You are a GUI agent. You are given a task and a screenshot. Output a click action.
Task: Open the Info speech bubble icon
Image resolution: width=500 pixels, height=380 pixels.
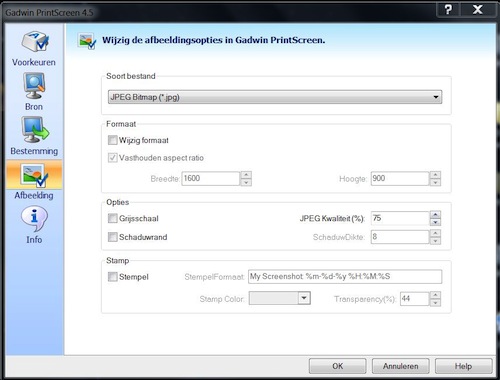(34, 218)
